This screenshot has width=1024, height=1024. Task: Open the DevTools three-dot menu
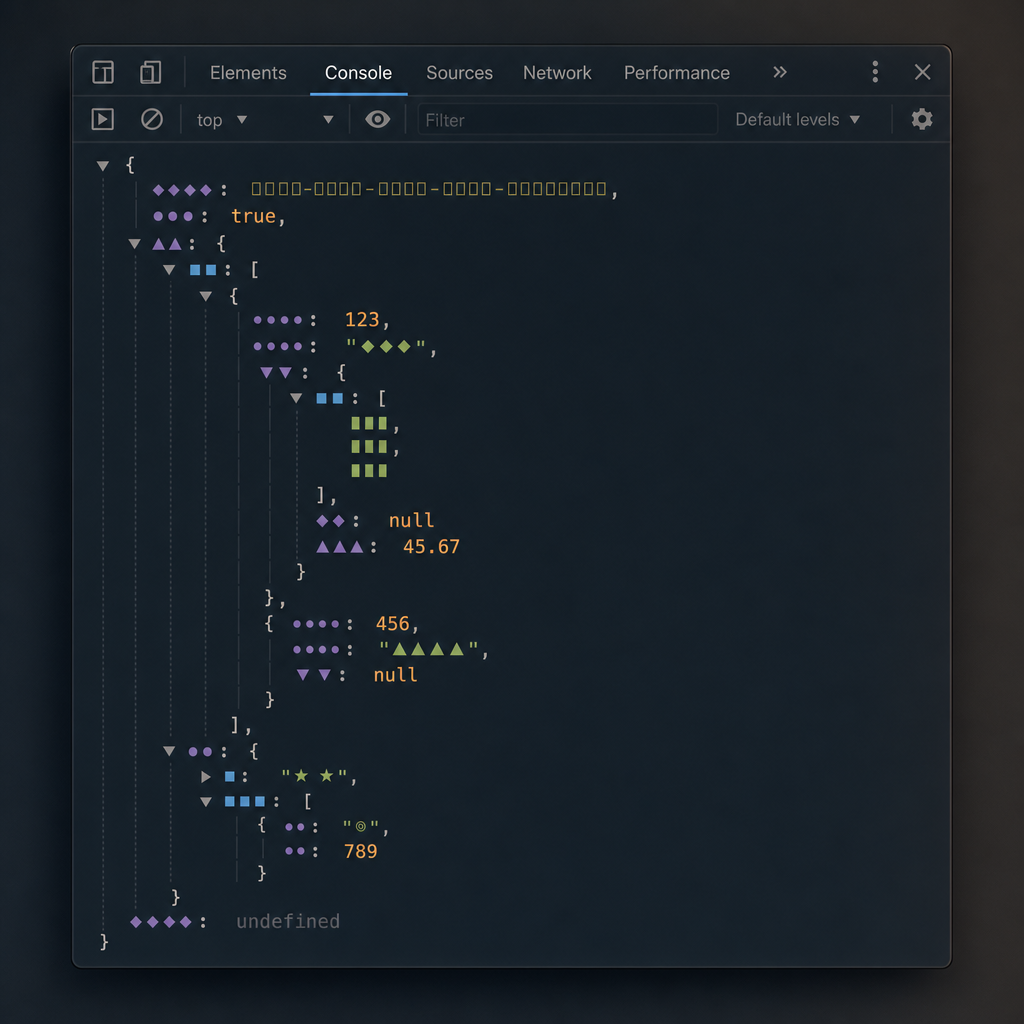tap(875, 72)
